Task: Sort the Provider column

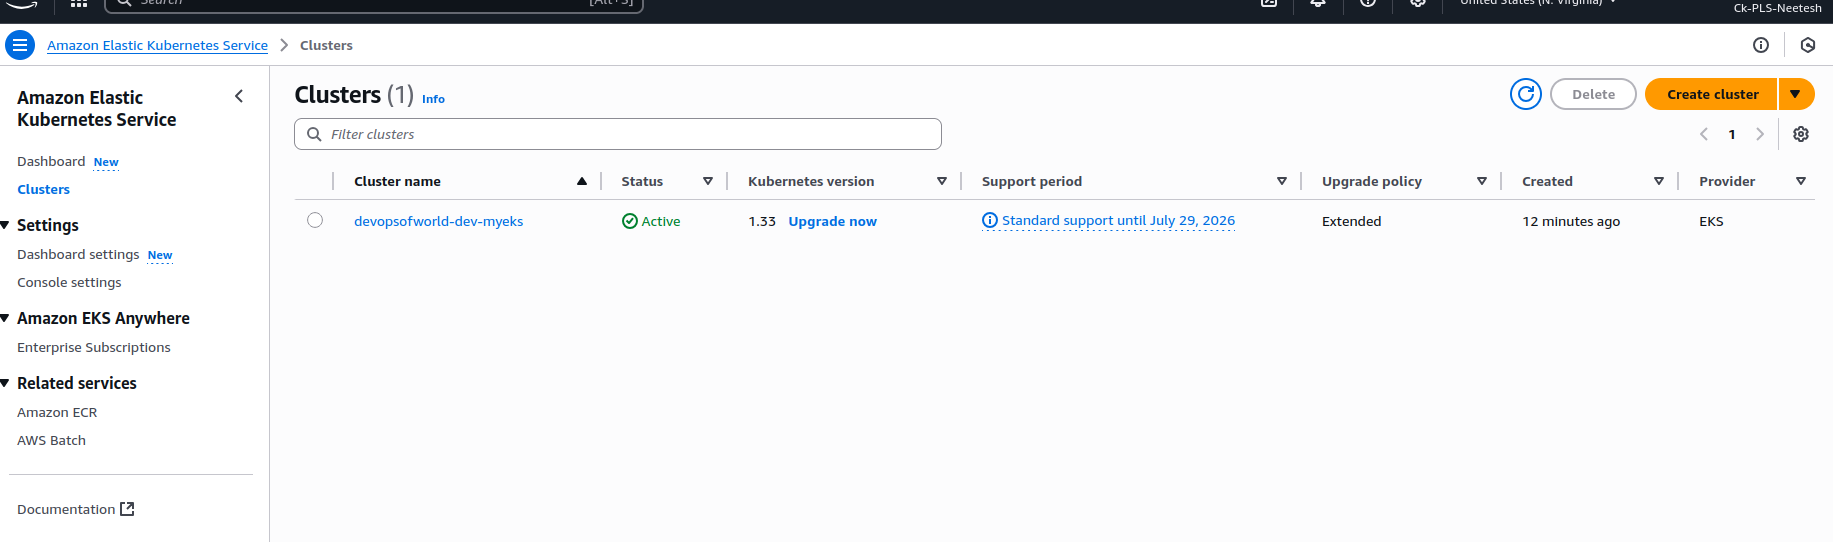Action: click(1801, 181)
